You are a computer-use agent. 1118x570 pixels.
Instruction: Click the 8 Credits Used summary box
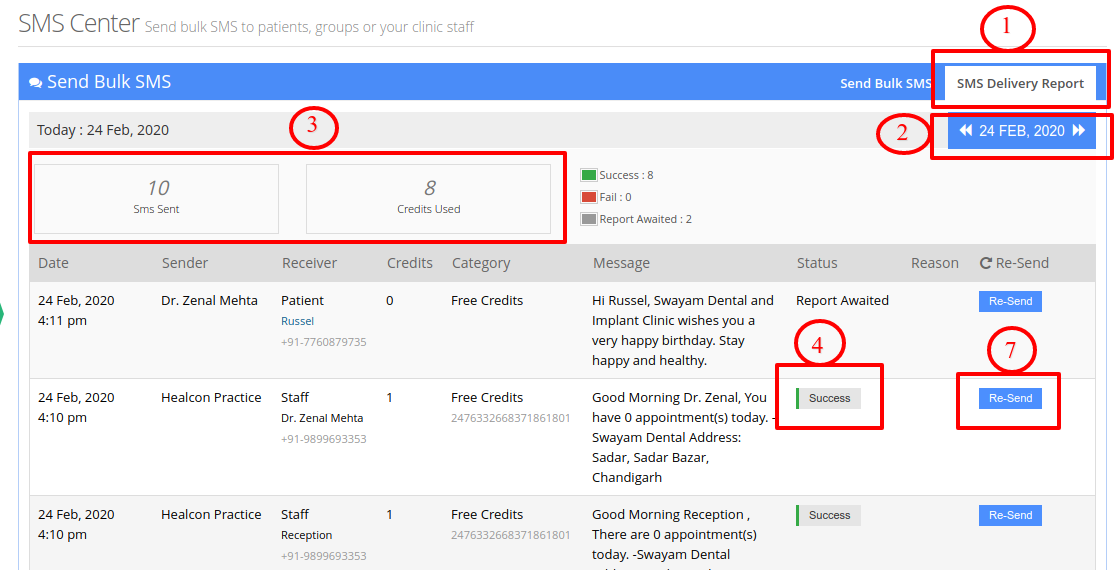coord(429,199)
